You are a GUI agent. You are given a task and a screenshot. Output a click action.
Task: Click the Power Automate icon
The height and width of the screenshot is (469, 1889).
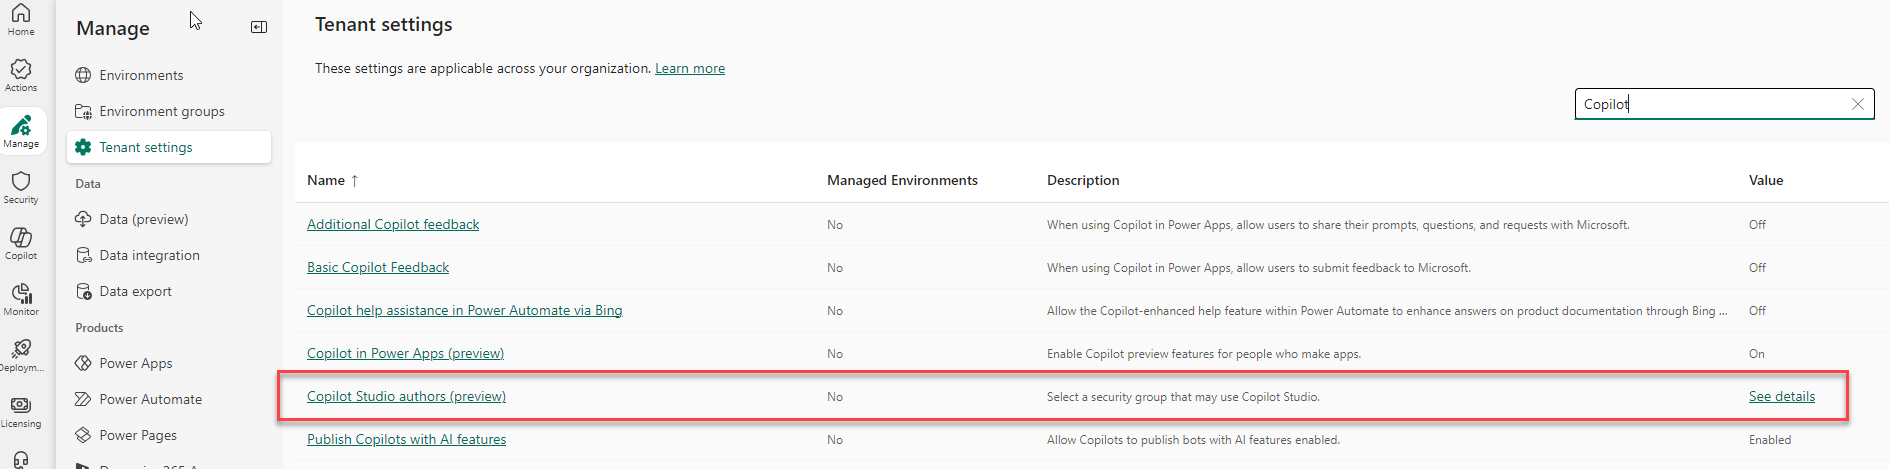click(x=83, y=399)
